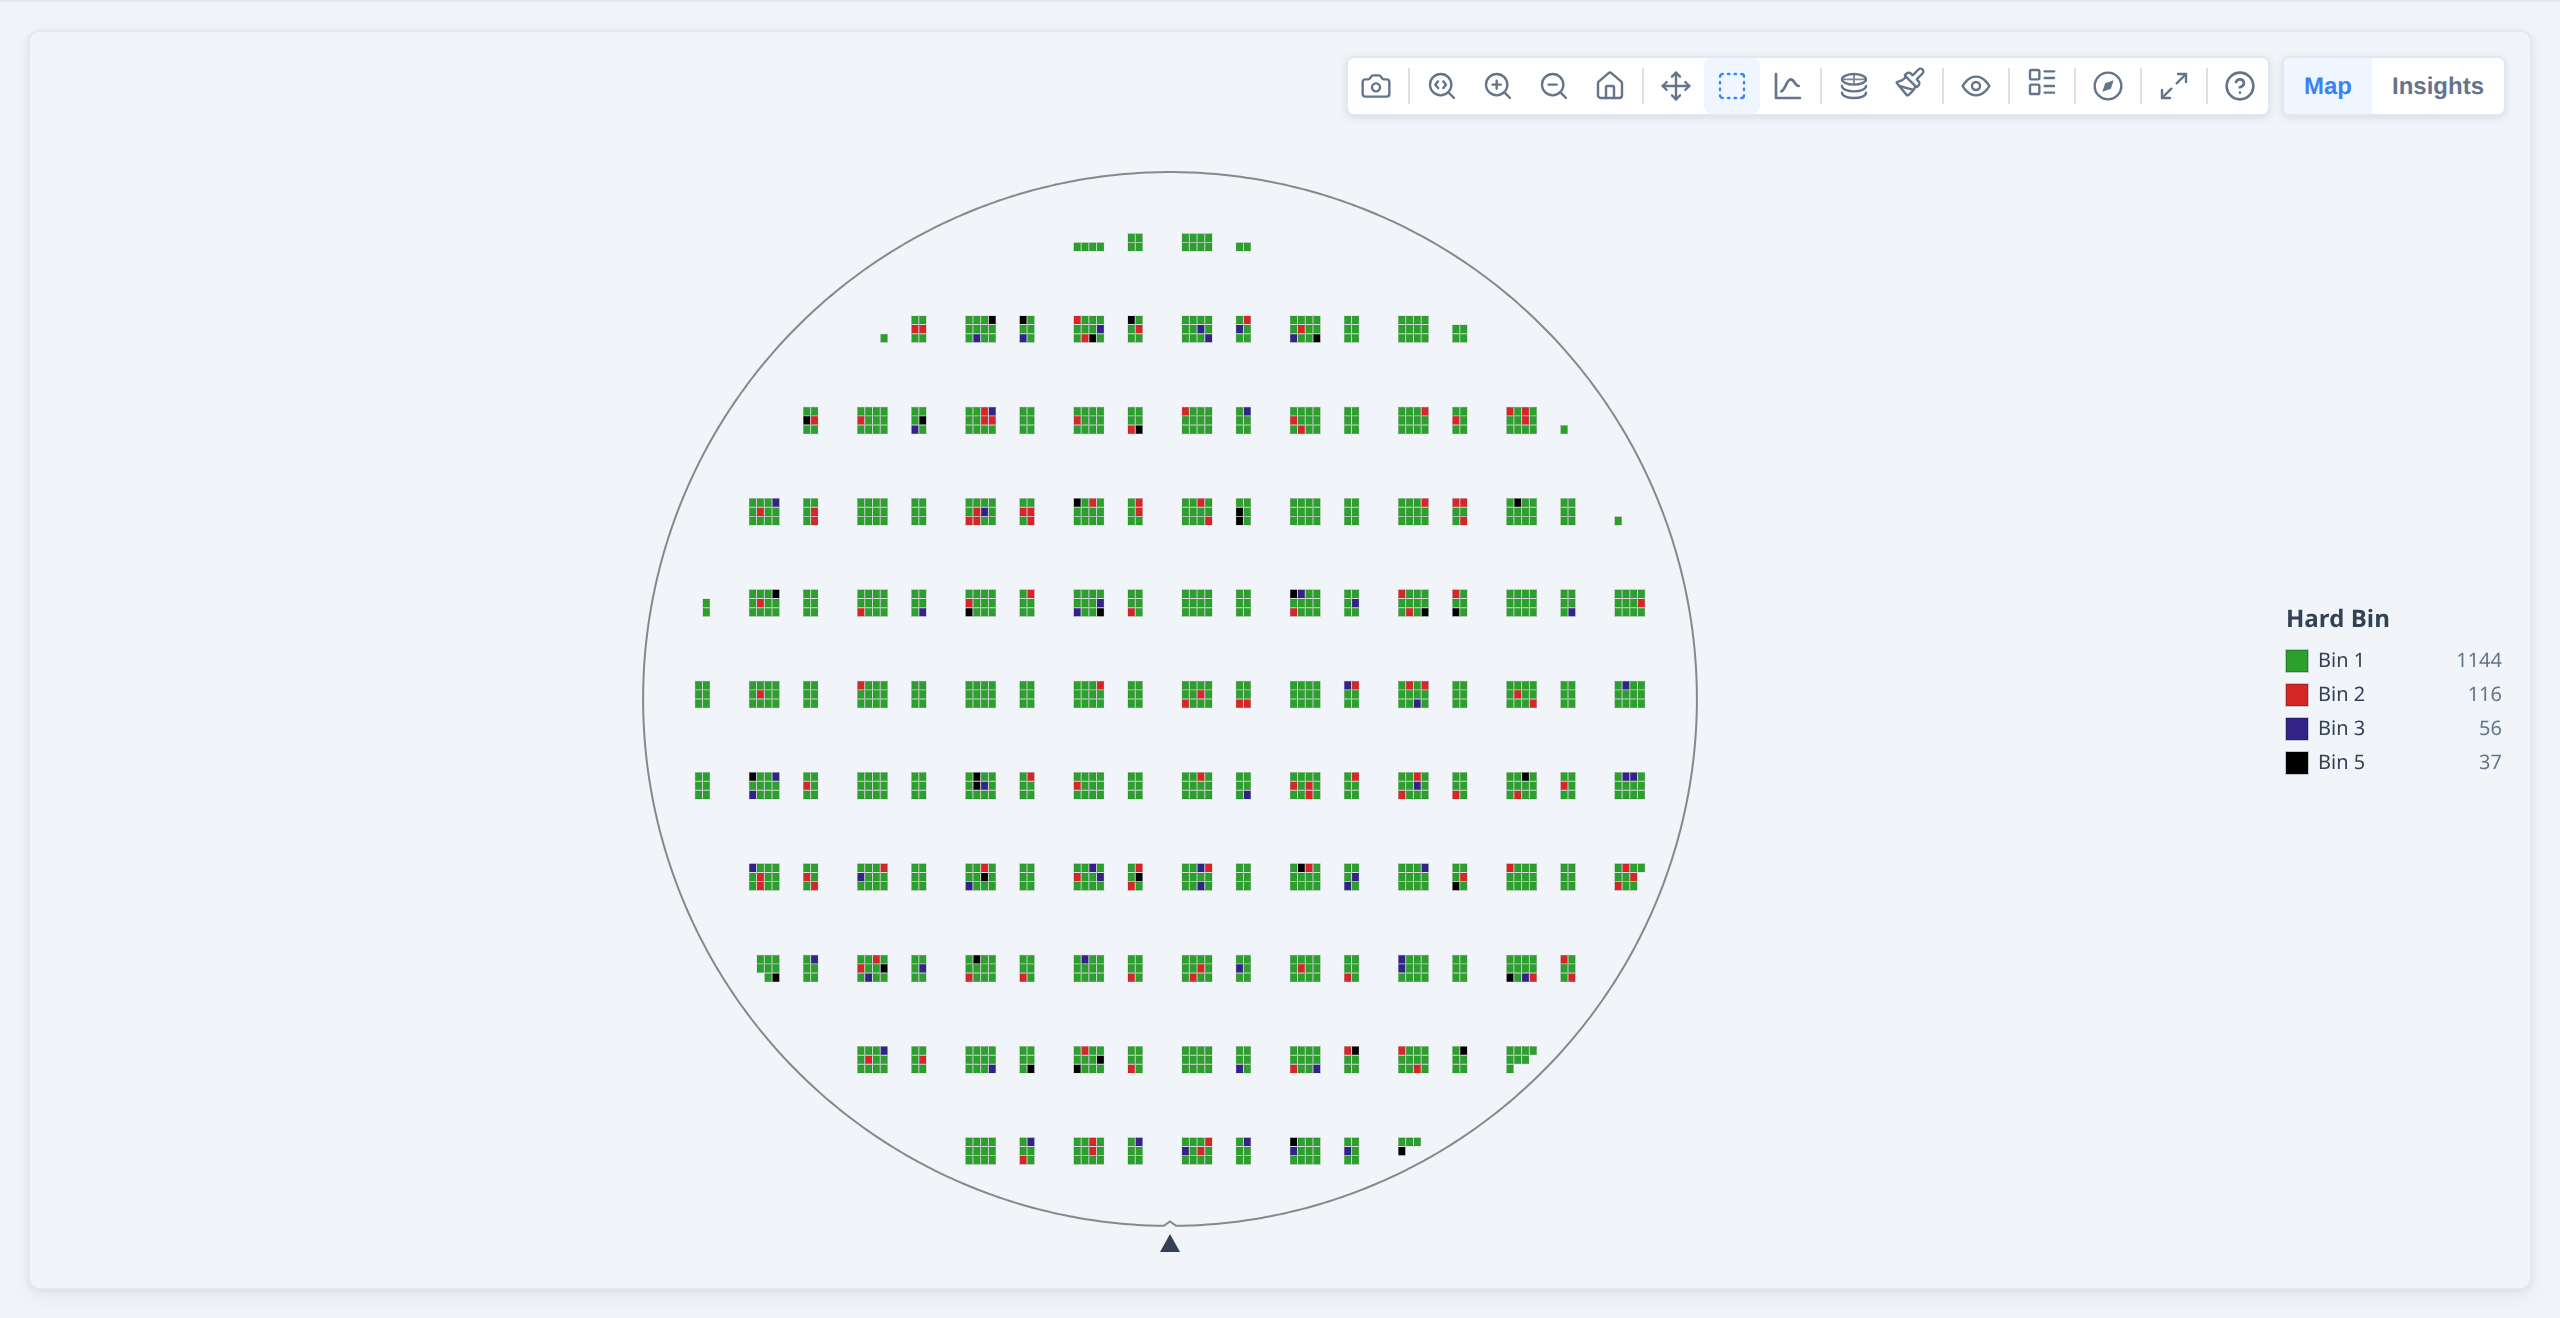Click the green Bin 1 swatch
2560x1318 pixels.
pyautogui.click(x=2296, y=660)
